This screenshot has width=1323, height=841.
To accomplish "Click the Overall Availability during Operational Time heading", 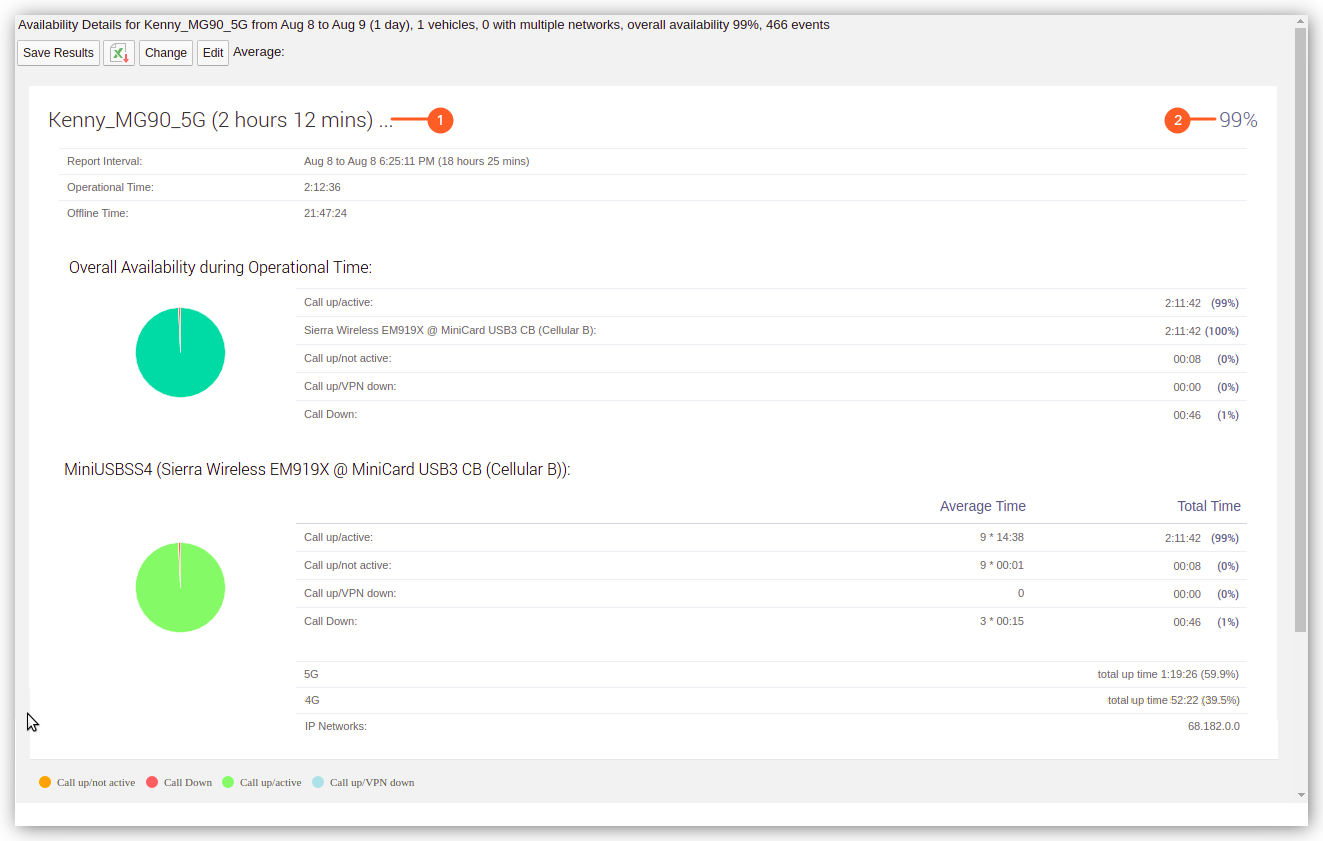I will [x=220, y=267].
